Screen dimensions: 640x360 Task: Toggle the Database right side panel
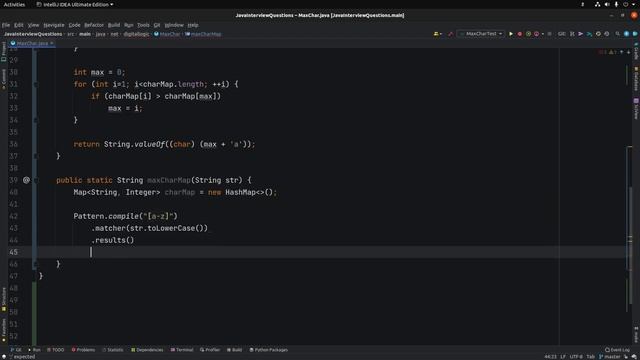(x=636, y=79)
